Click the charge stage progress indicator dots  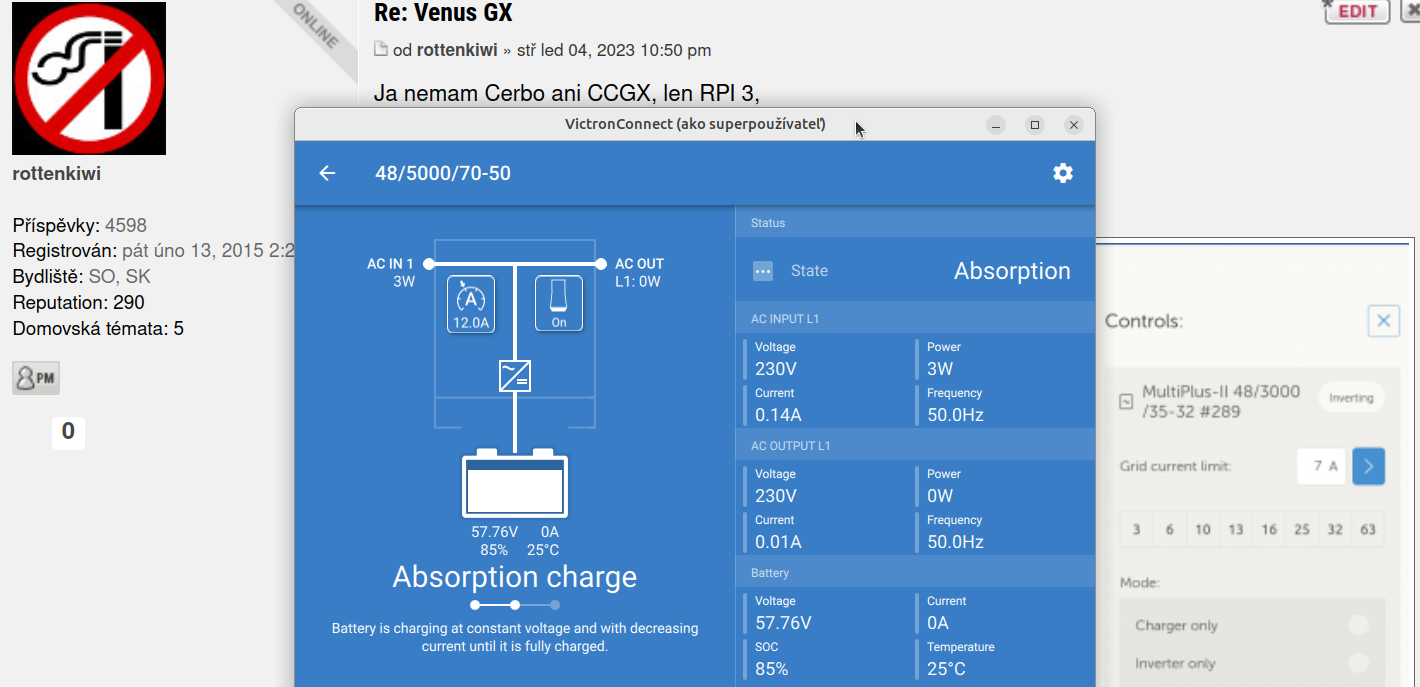tap(515, 605)
